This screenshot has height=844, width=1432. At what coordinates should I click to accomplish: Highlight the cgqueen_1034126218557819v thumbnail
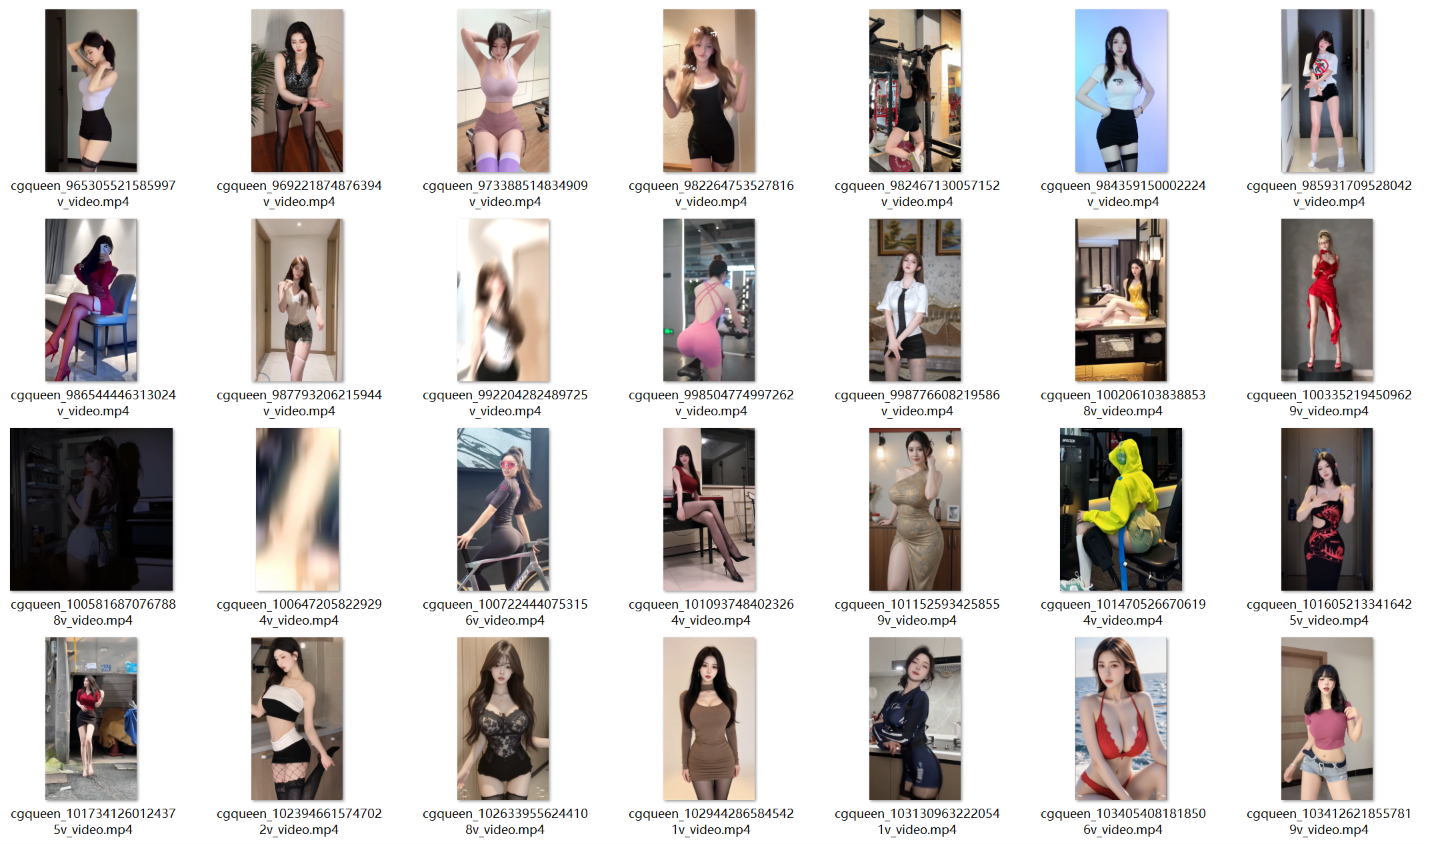click(1327, 719)
